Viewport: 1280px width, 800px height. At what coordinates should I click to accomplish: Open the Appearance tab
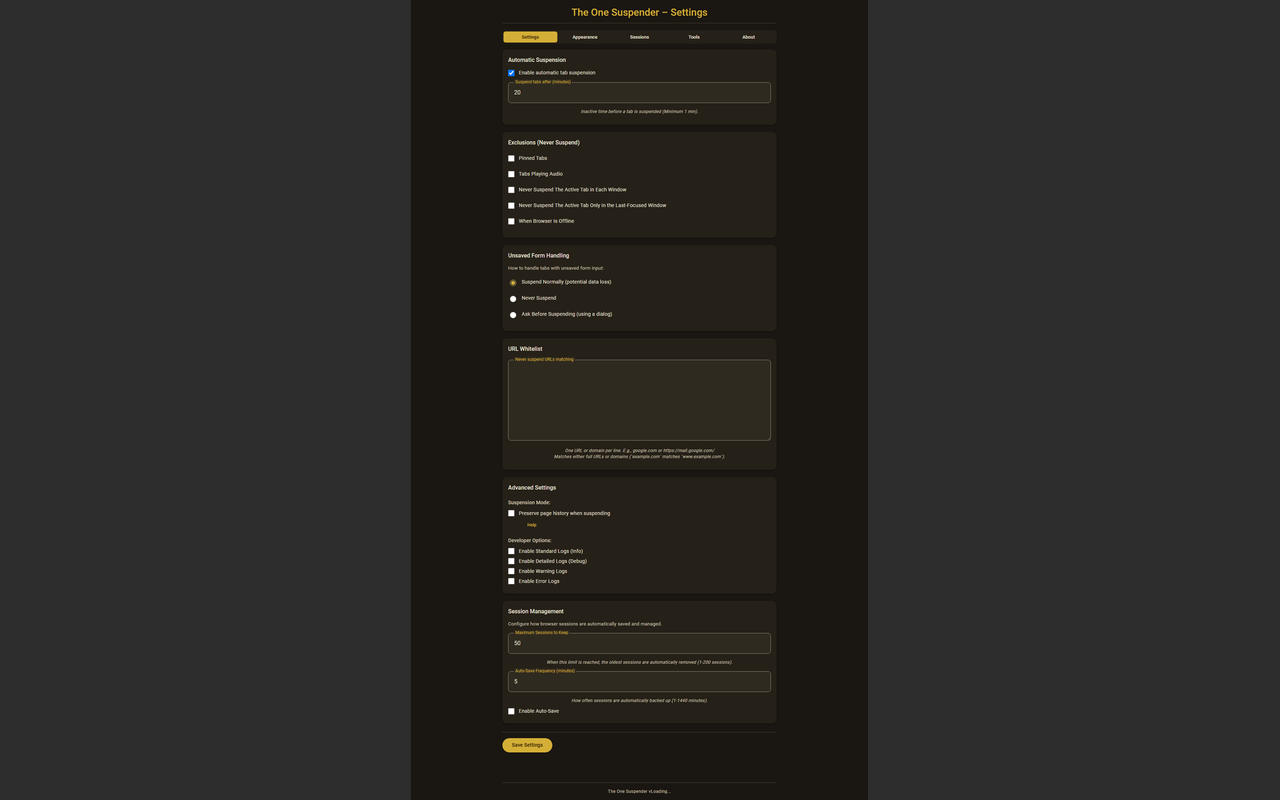tap(585, 37)
